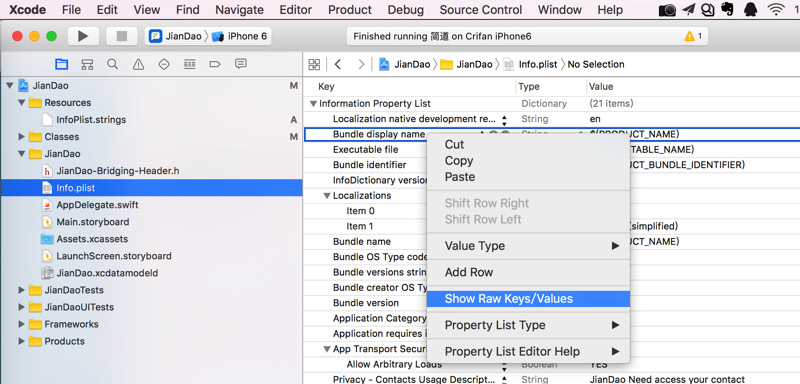Open the Report navigator speech bubble icon
Image resolution: width=800 pixels, height=384 pixels.
pos(241,64)
